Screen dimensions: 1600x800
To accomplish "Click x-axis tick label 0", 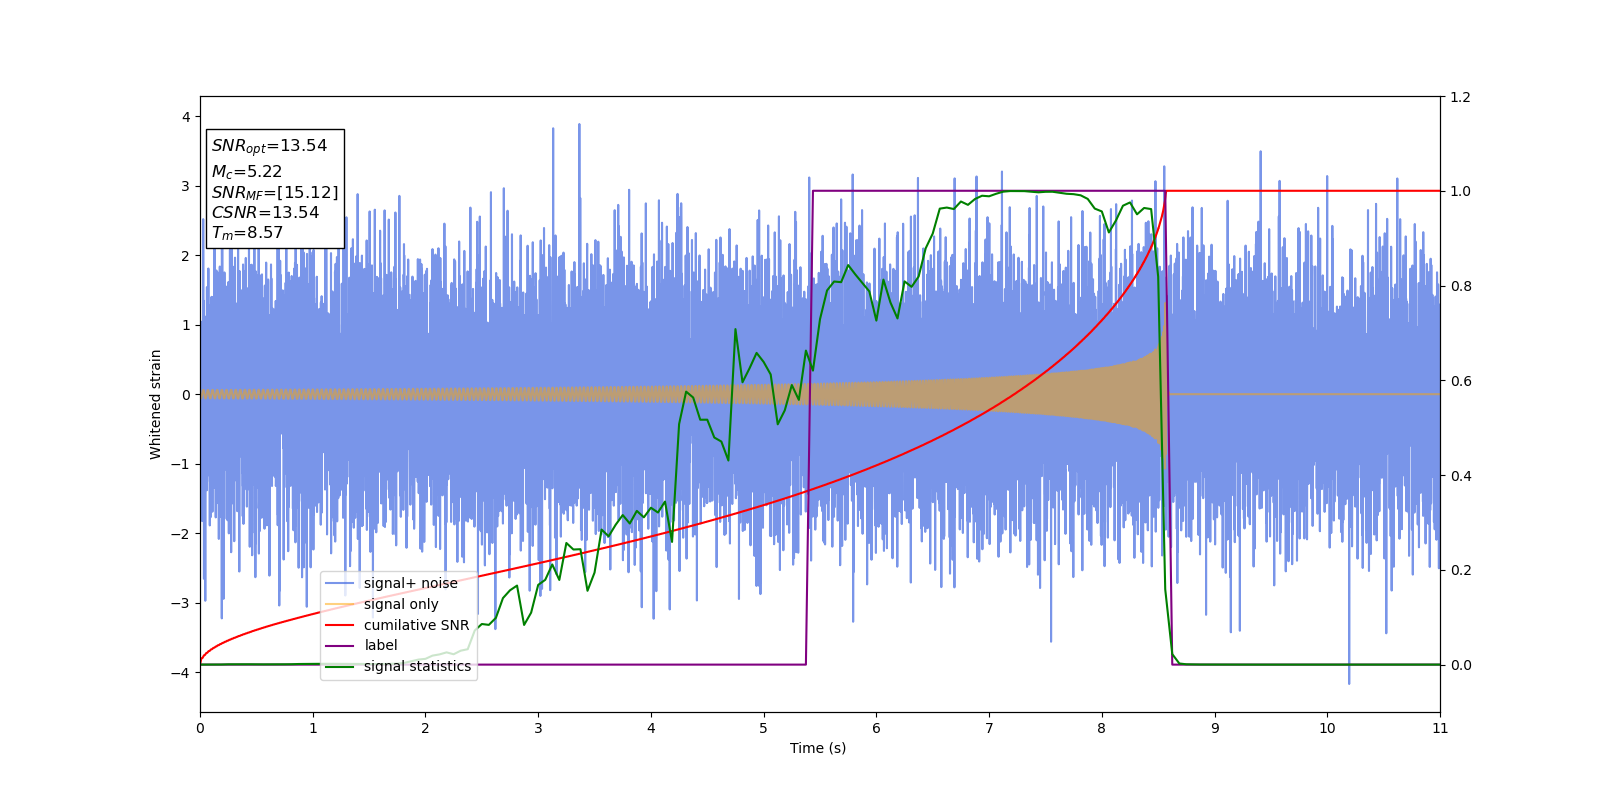I will (x=200, y=728).
